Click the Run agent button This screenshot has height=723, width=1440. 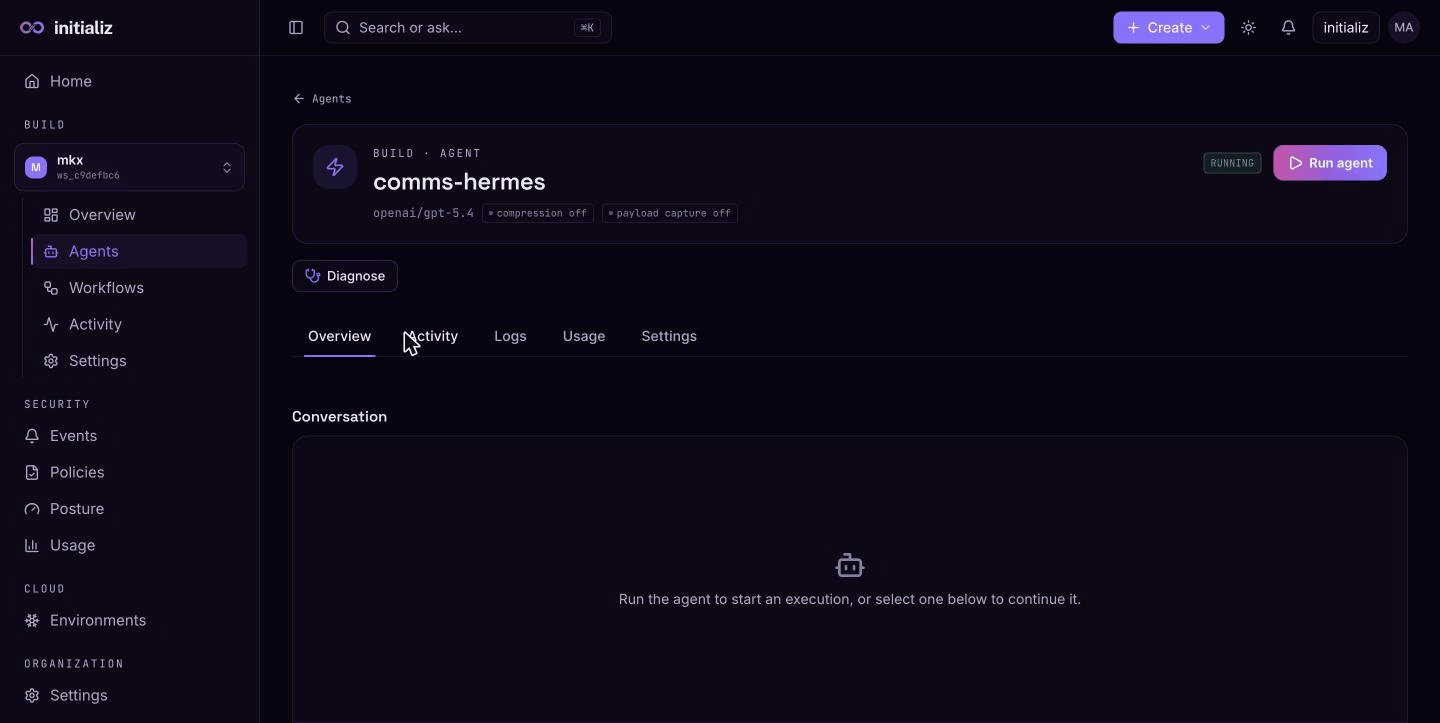[1330, 163]
